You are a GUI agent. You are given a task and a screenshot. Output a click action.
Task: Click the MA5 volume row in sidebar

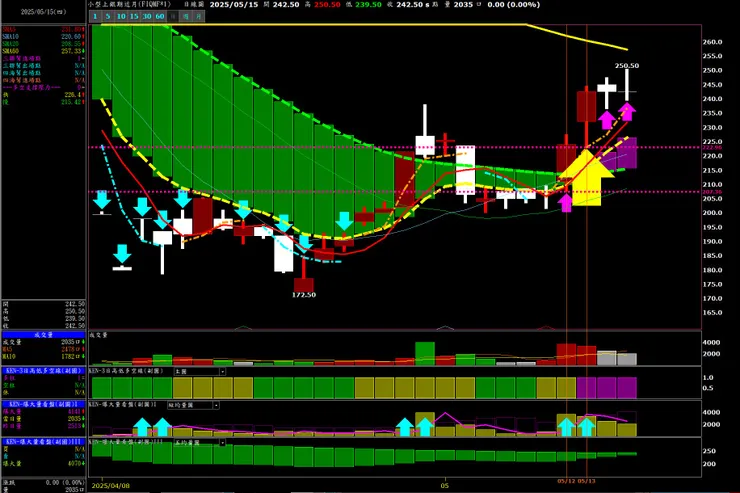point(43,349)
